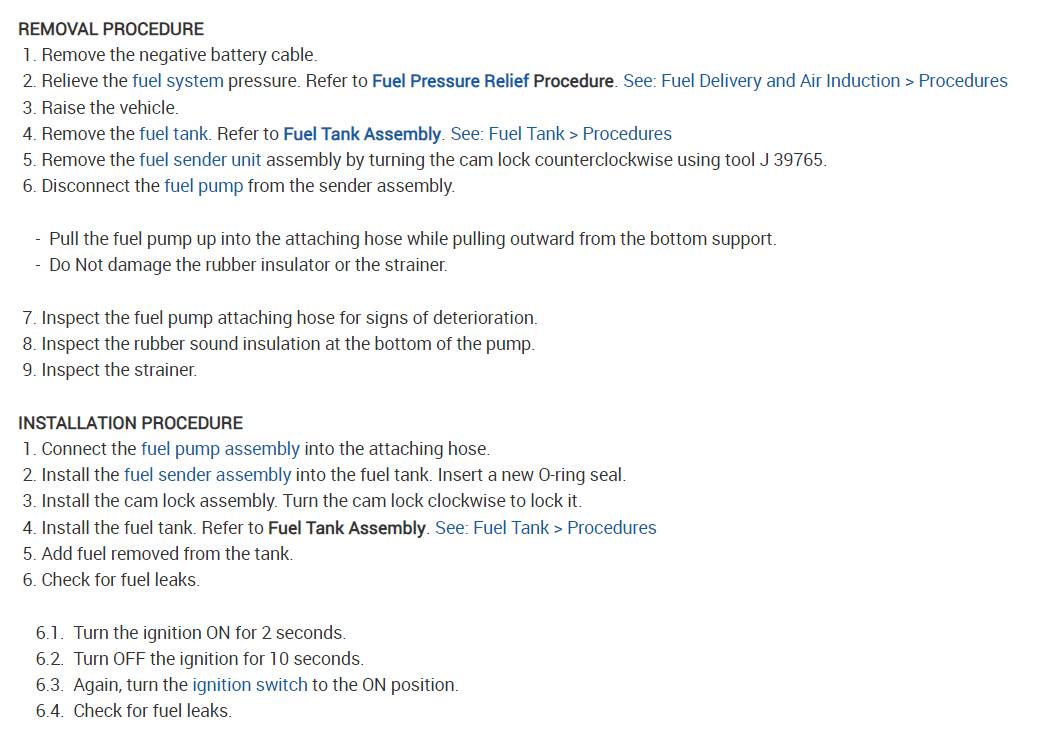Viewport: 1049px width, 742px height.
Task: Click the "INSTALLATION PROCEDURE" heading
Action: (x=130, y=423)
